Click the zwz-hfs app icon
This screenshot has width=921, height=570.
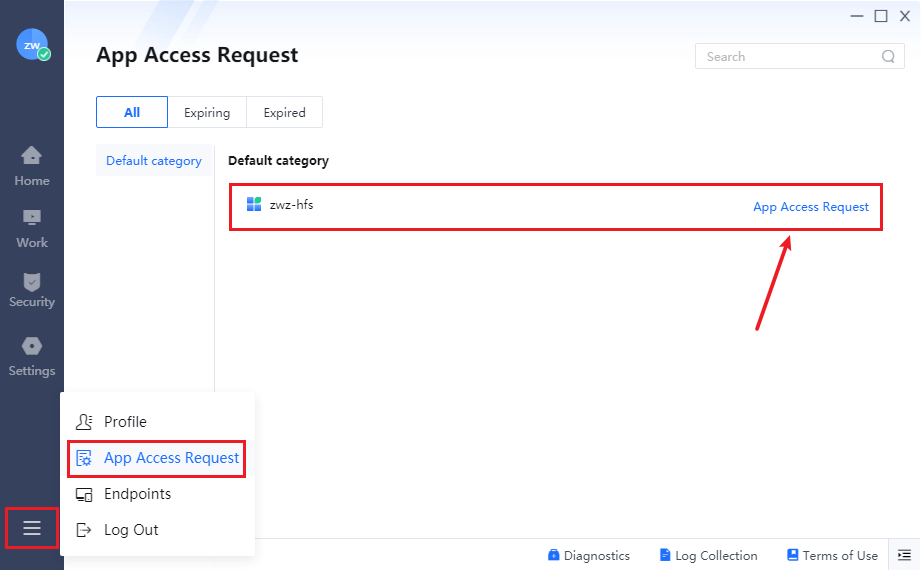[x=254, y=204]
